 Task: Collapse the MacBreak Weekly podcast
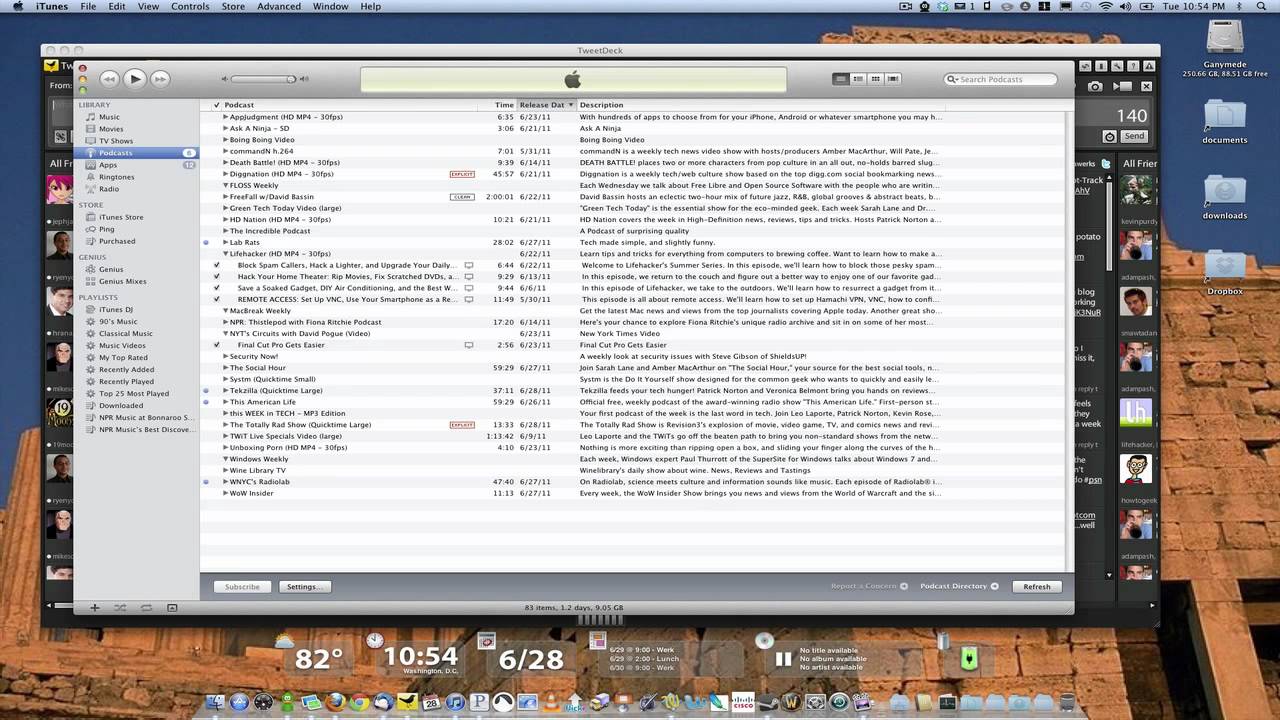(226, 311)
